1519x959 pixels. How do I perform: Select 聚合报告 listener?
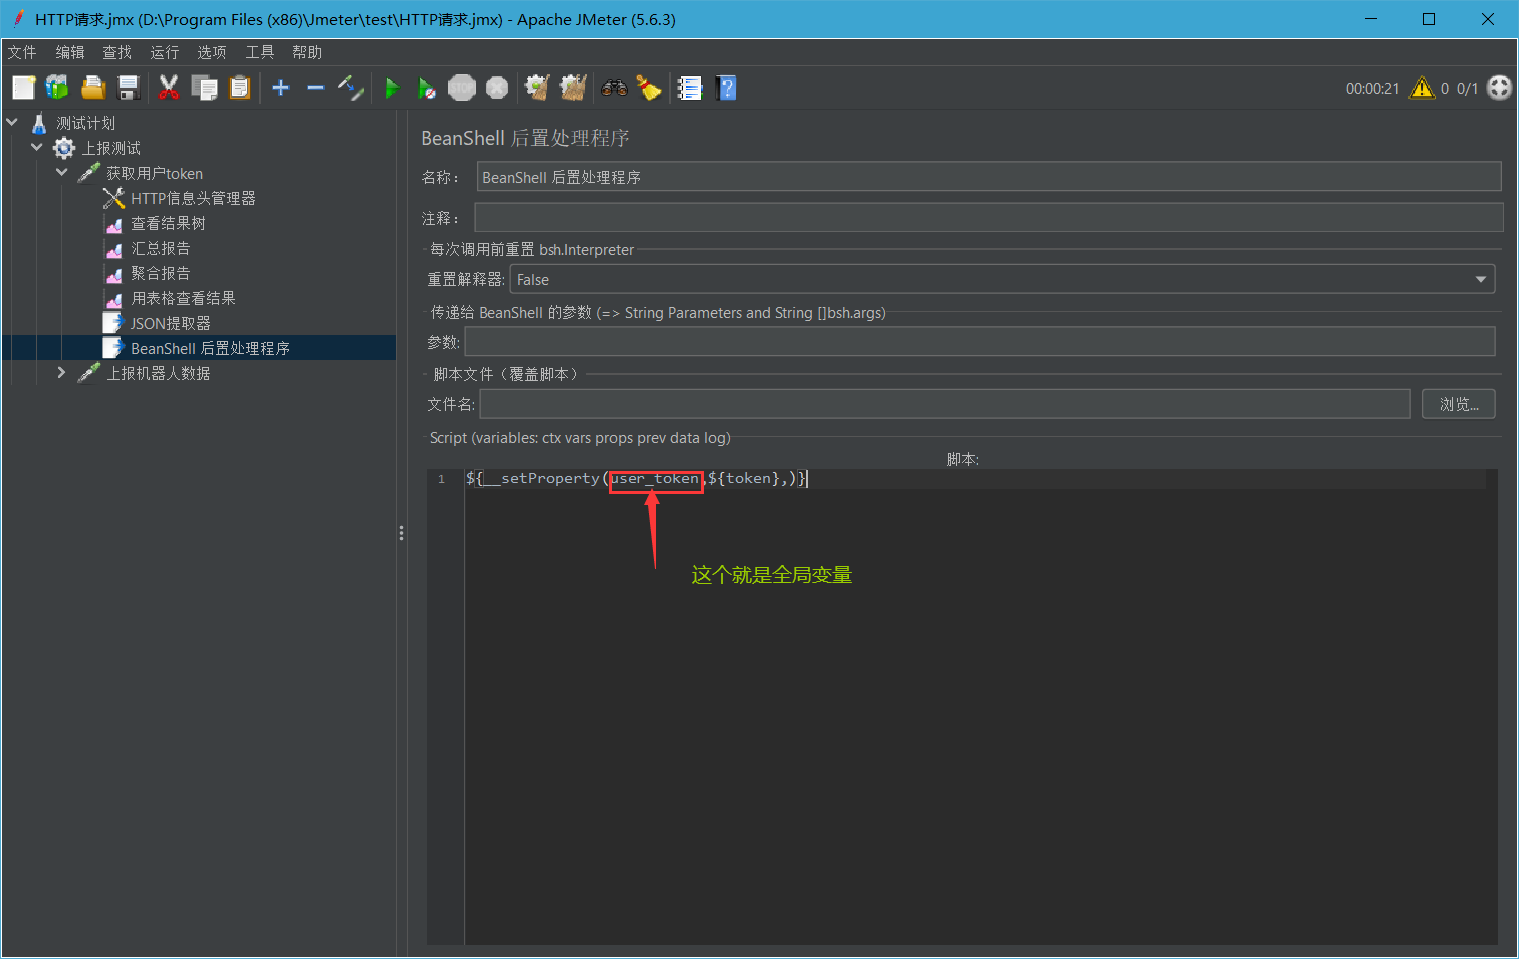[x=160, y=273]
